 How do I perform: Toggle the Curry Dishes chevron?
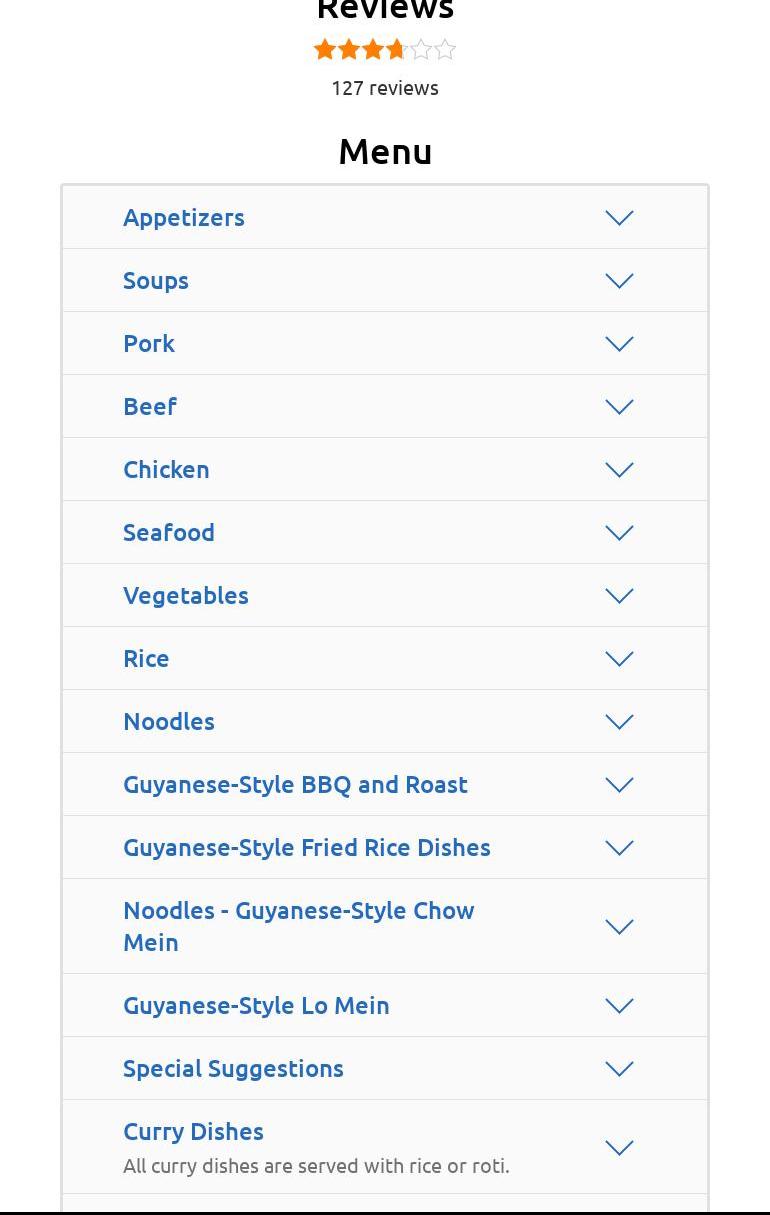(619, 1148)
